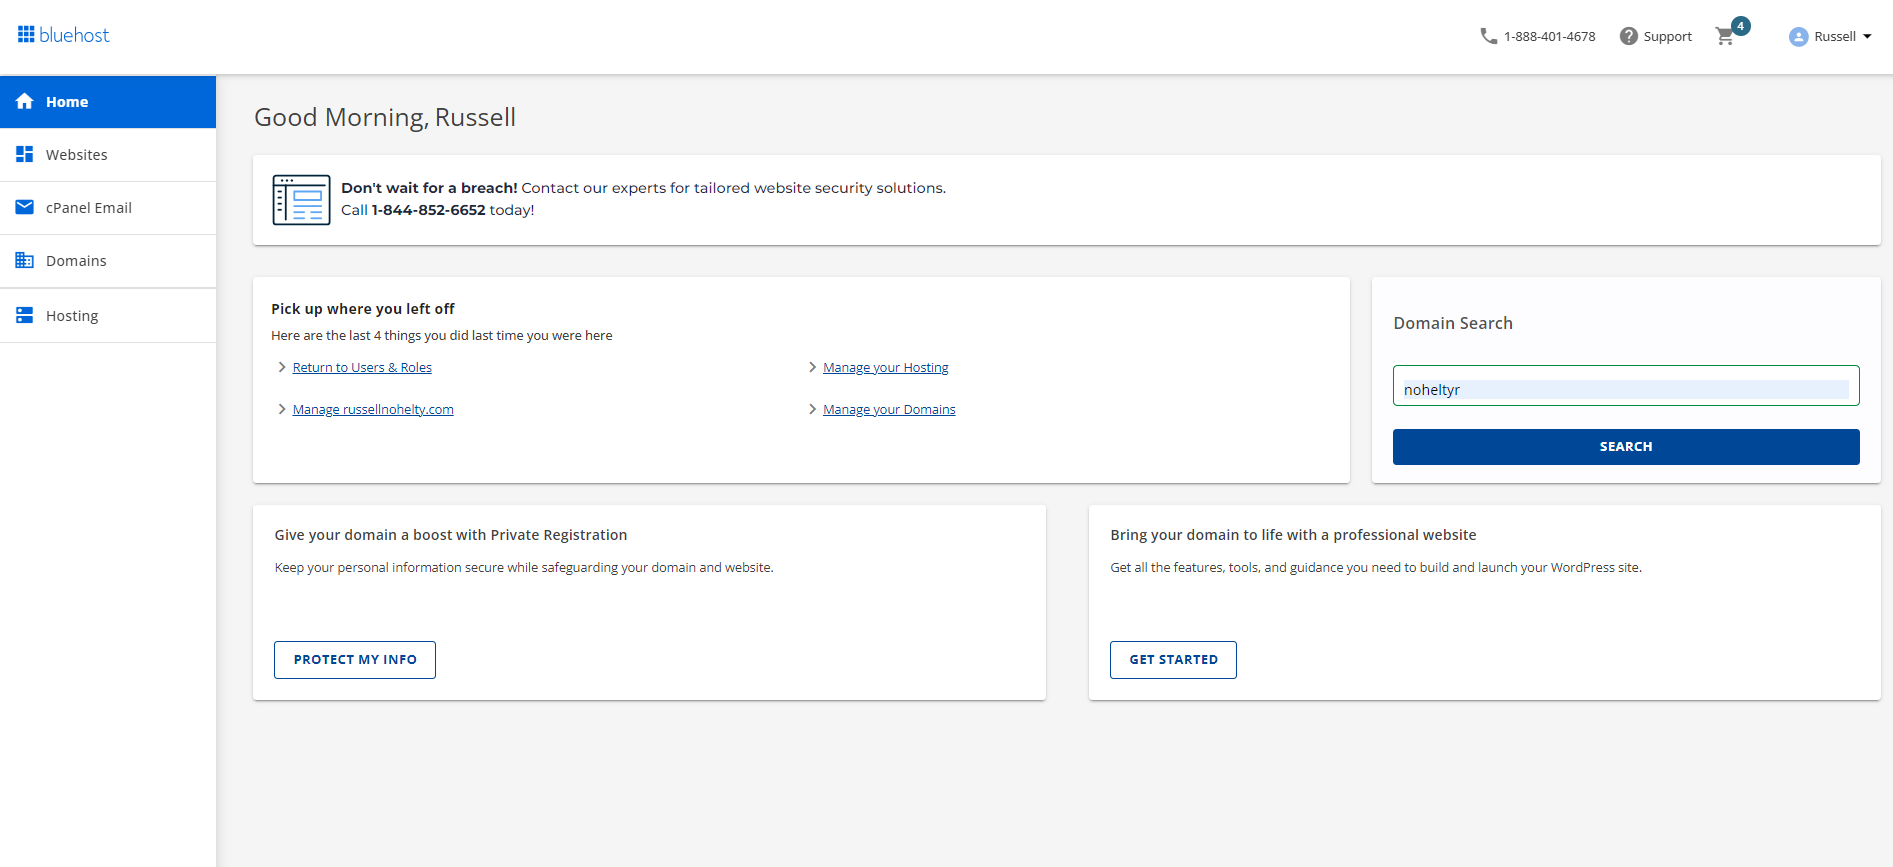Click chevron beside Return to Users & Roles
This screenshot has height=867, width=1893.
[x=282, y=367]
